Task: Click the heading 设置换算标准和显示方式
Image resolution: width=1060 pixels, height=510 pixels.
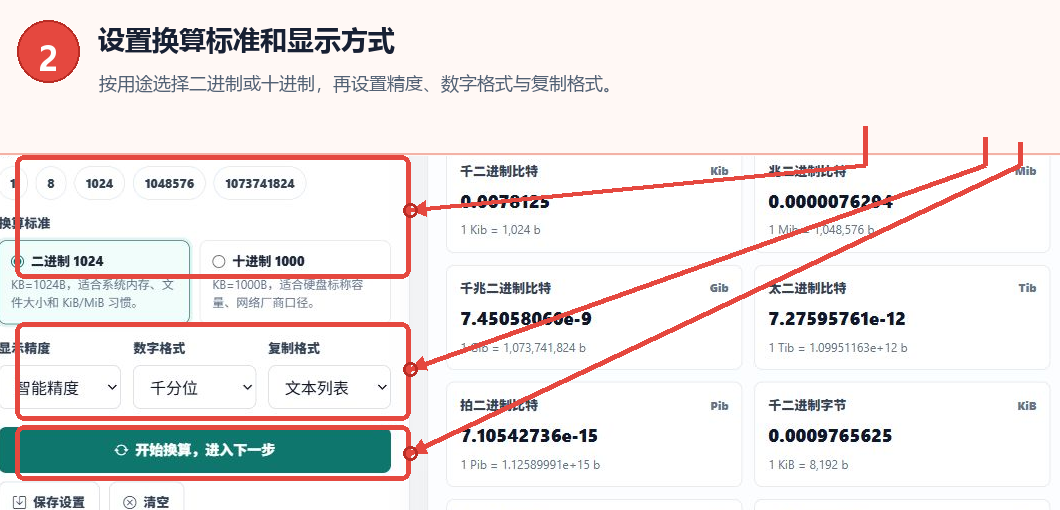Action: (246, 41)
